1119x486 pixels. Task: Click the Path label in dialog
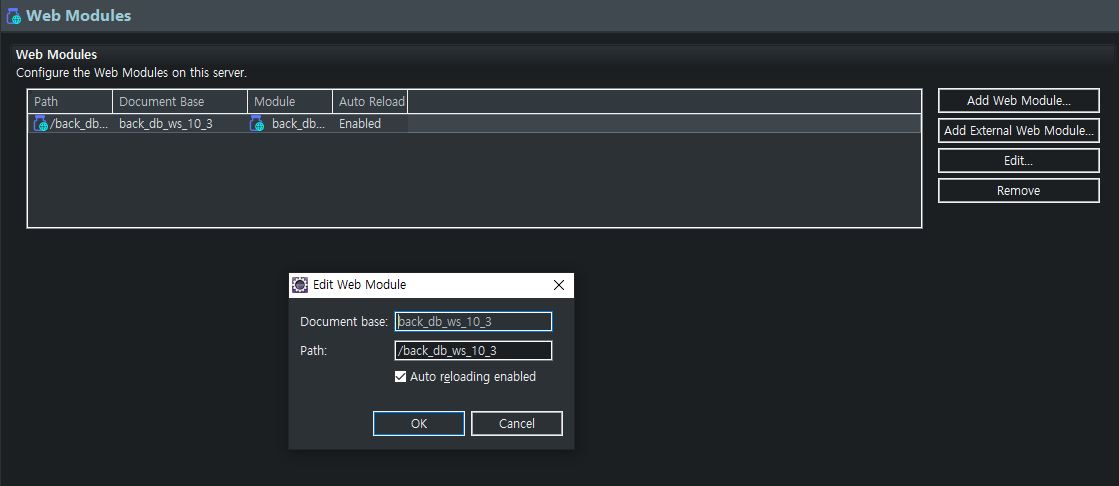point(313,350)
